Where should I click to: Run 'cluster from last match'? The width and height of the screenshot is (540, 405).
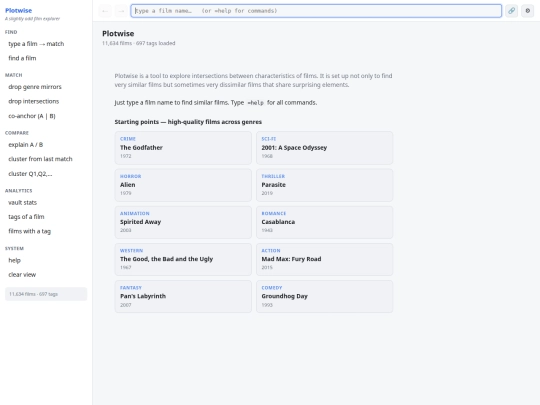[x=46, y=159]
